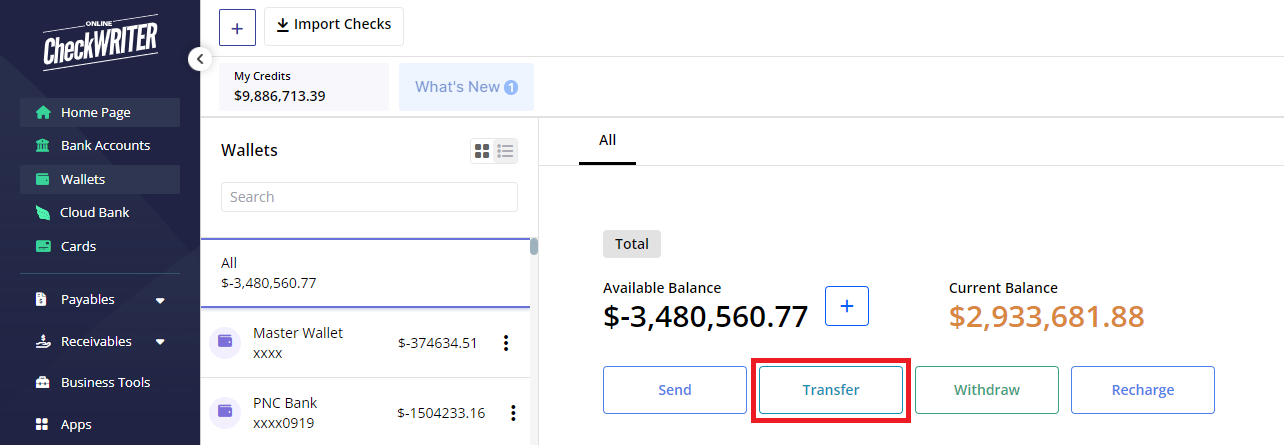1284x445 pixels.
Task: Expand the Receivables menu
Action: point(160,342)
